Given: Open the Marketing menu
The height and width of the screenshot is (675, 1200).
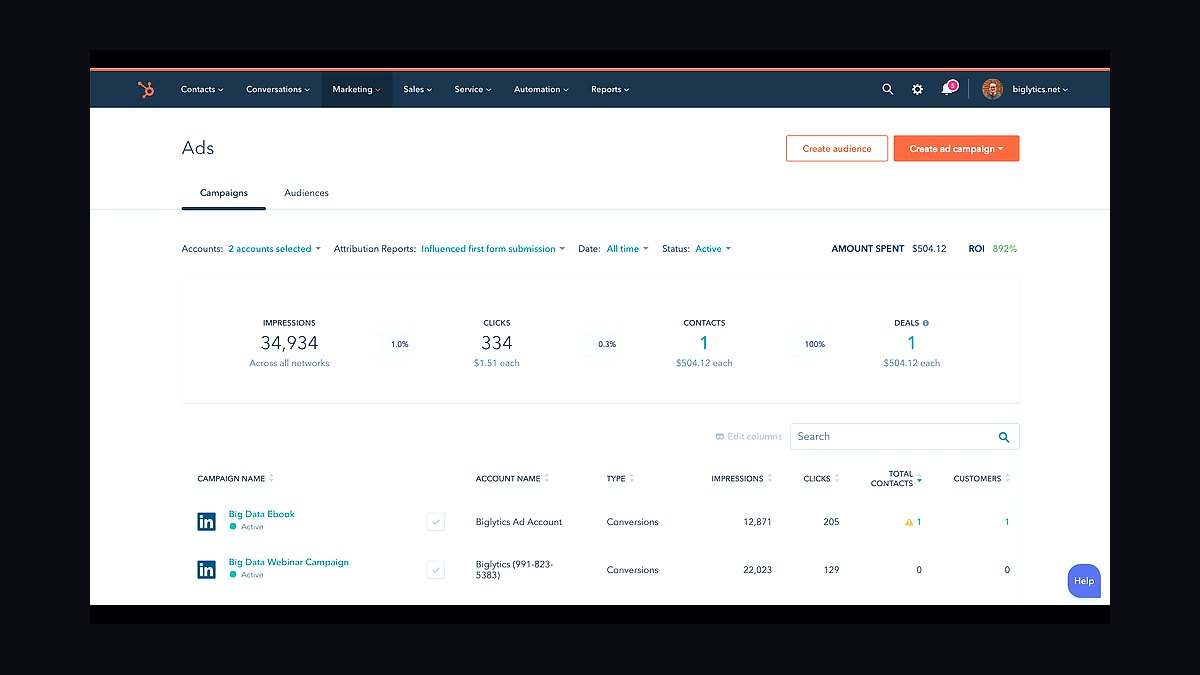Looking at the screenshot, I should click(357, 89).
